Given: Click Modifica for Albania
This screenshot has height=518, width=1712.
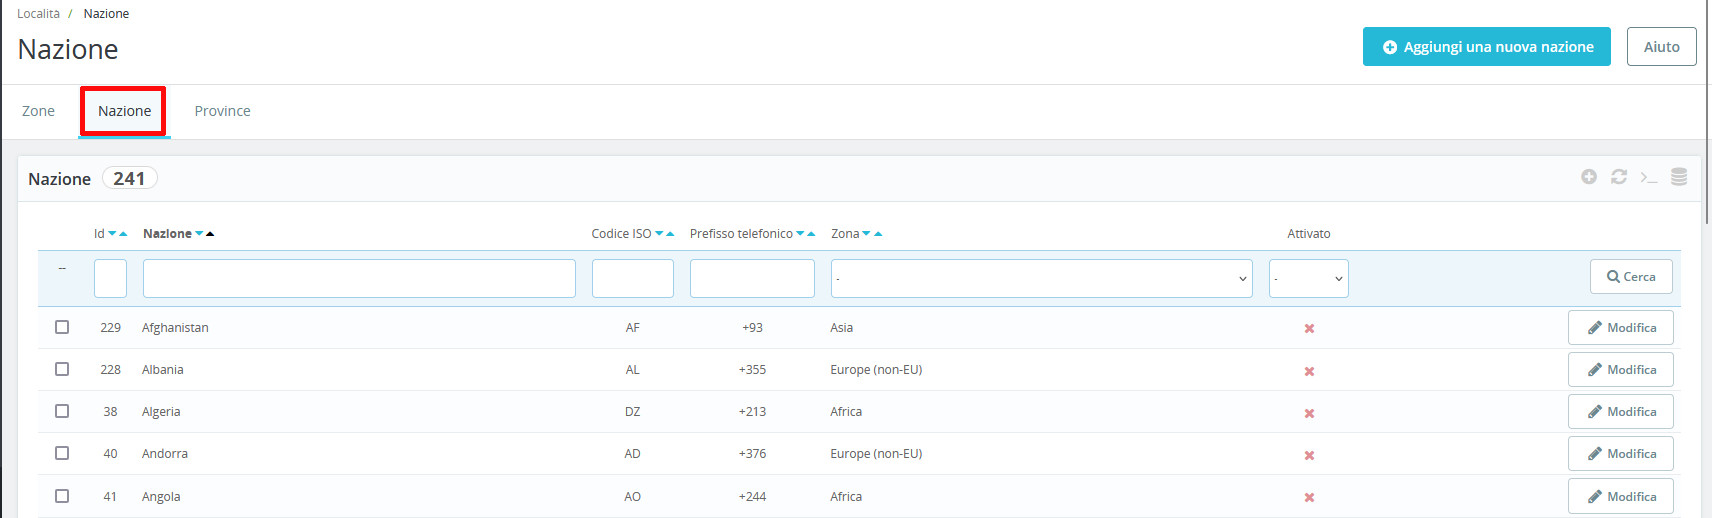Looking at the screenshot, I should click(1621, 370).
